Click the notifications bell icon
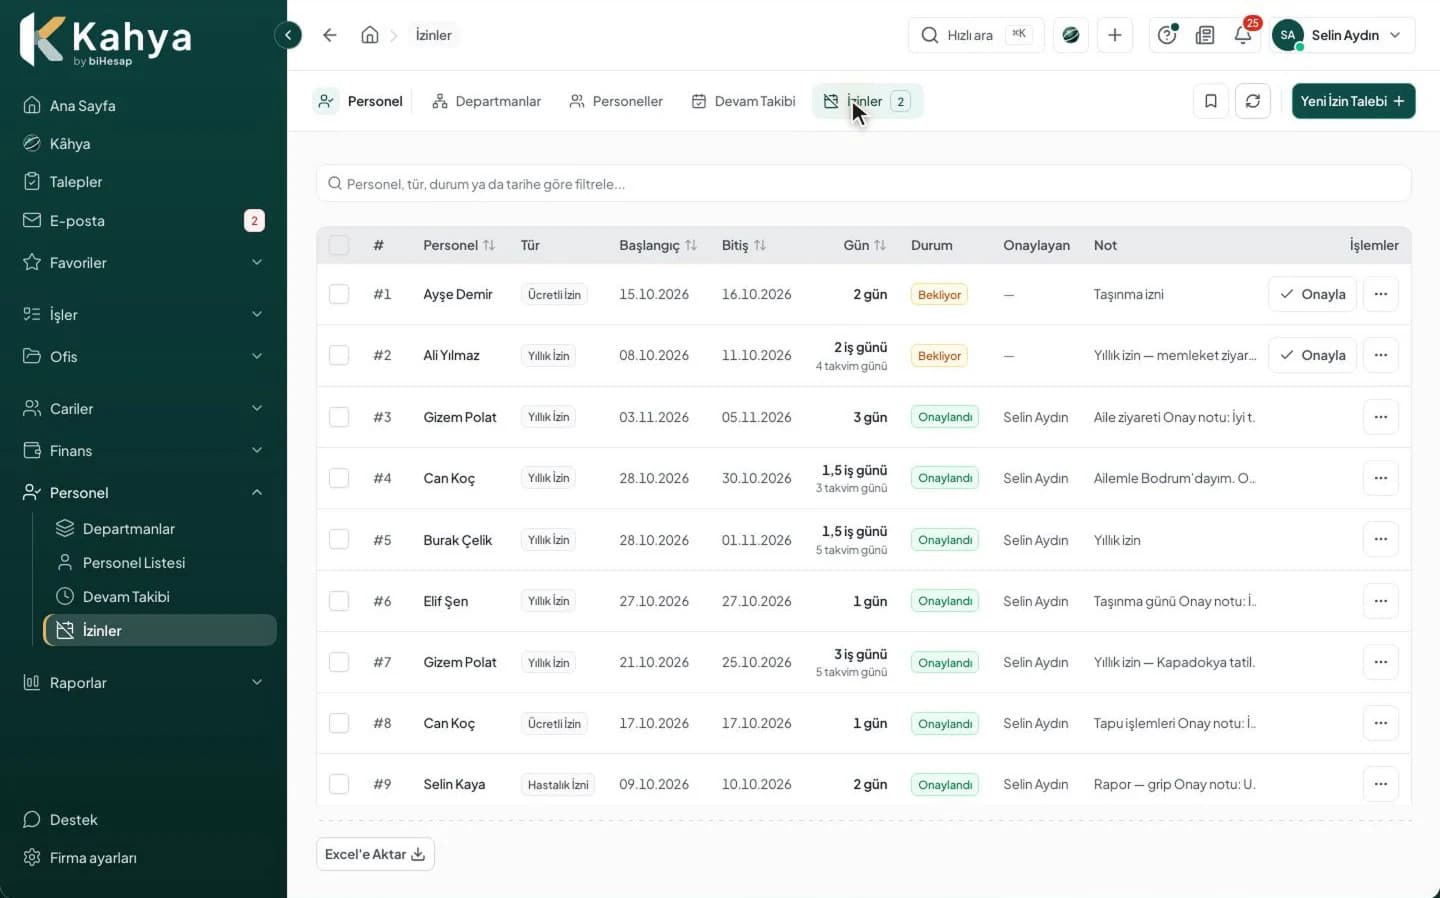 point(1242,35)
